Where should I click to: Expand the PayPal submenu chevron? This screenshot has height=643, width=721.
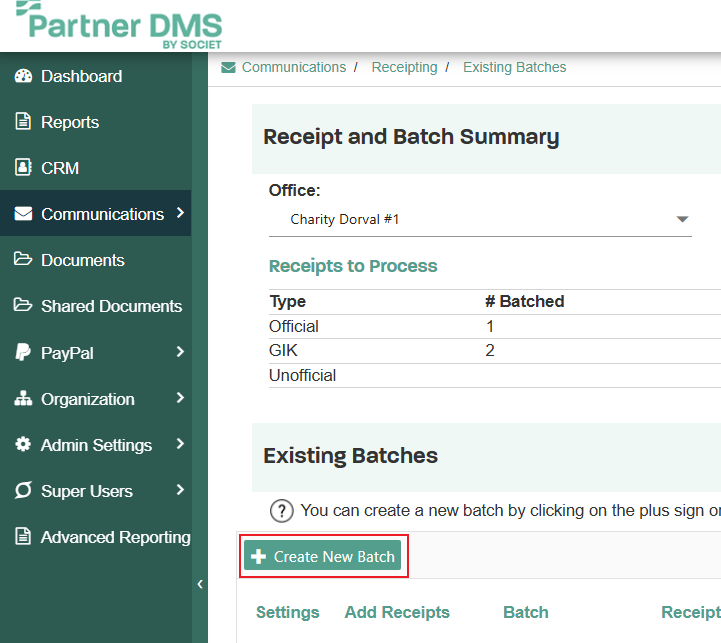tap(180, 352)
